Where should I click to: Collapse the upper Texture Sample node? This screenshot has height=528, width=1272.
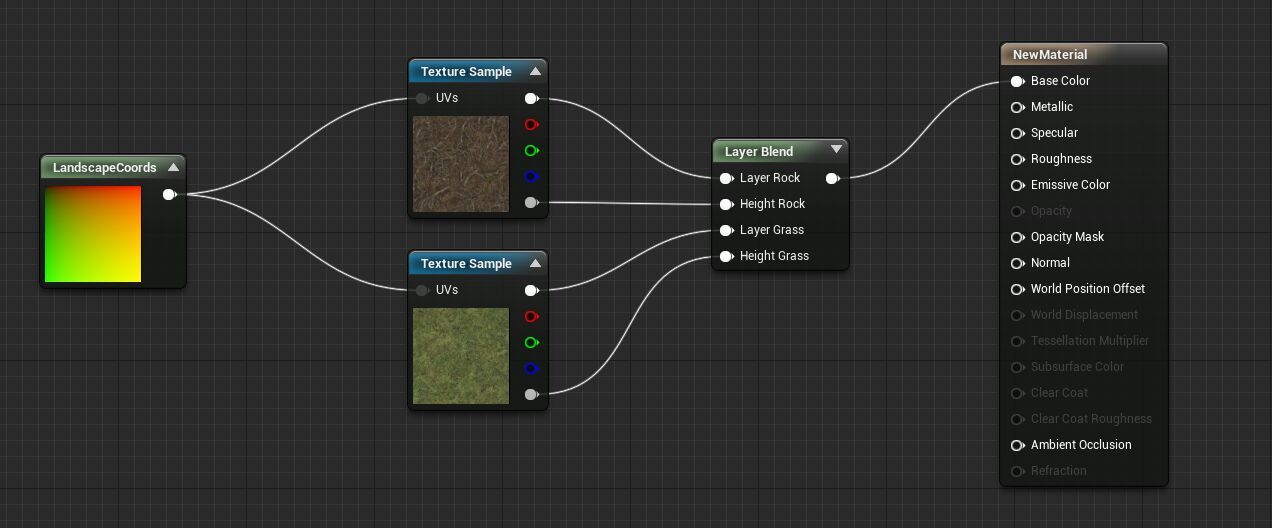(x=535, y=71)
